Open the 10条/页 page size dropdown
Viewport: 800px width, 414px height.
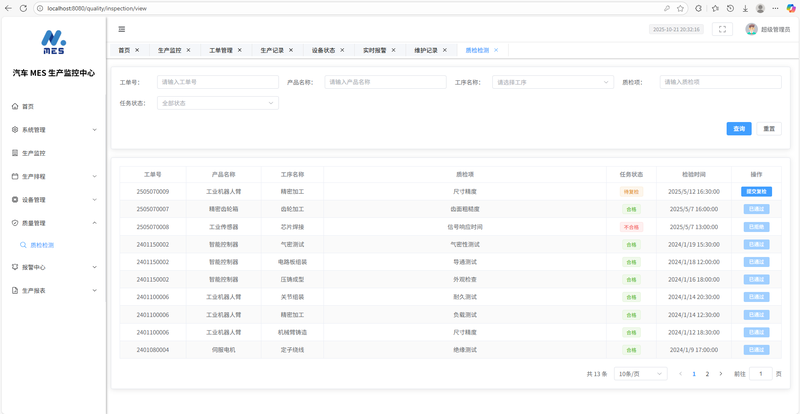tap(640, 374)
